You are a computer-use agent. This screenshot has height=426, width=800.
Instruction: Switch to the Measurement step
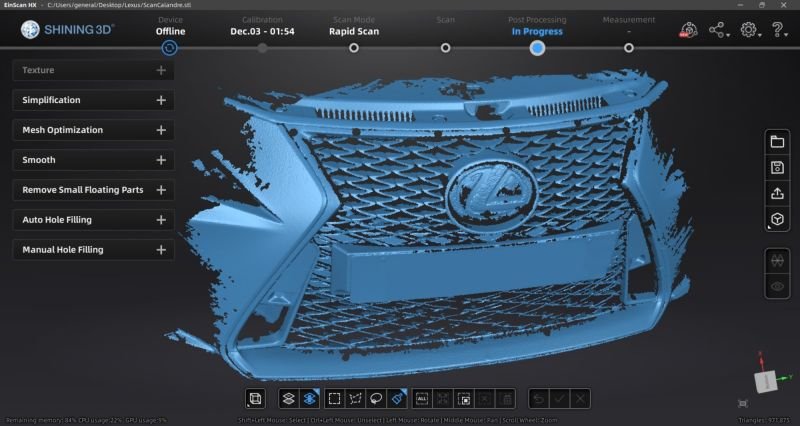coord(629,47)
